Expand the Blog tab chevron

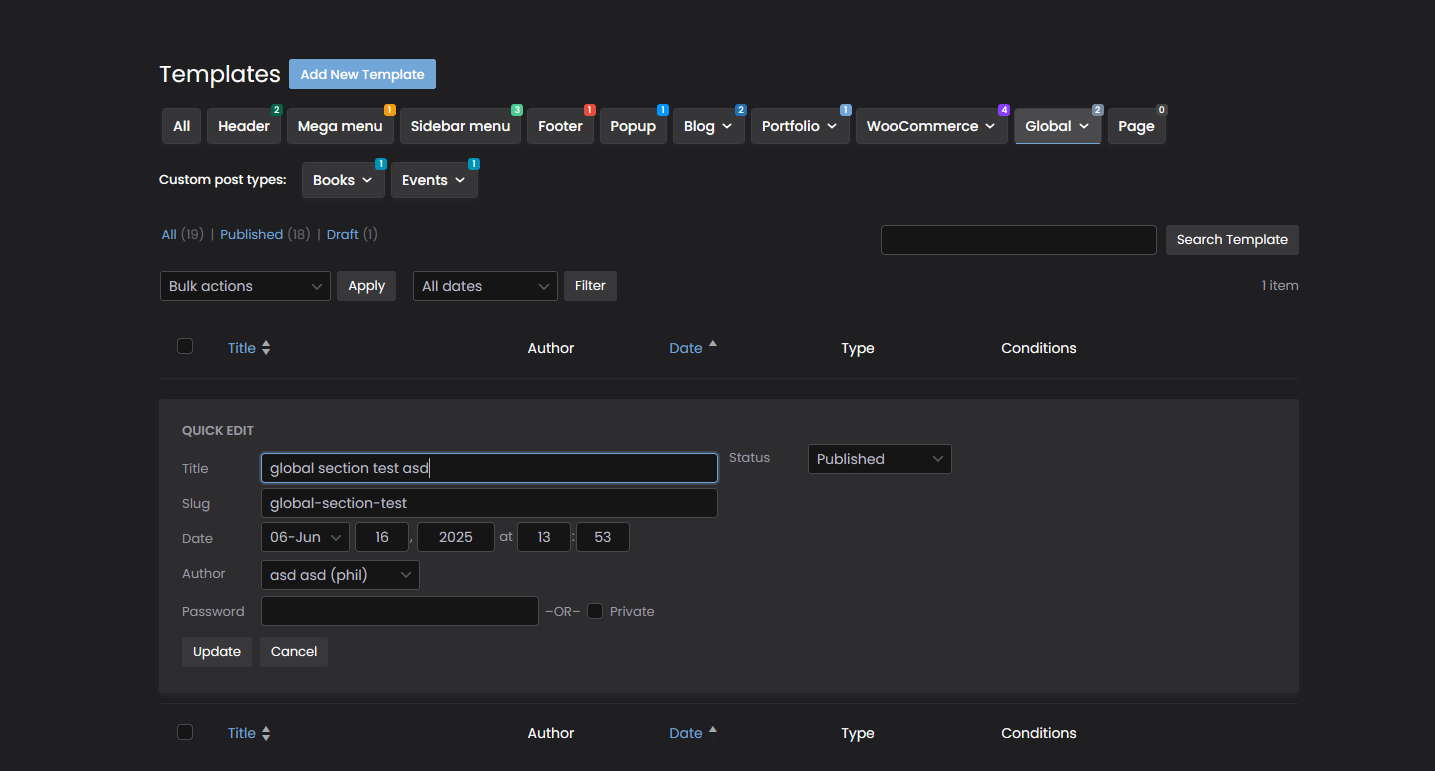coord(727,126)
